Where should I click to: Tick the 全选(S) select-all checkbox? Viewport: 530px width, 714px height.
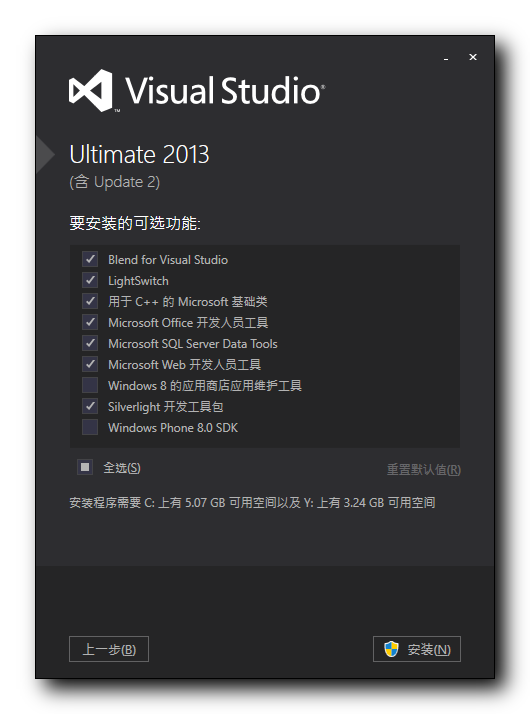tap(85, 467)
